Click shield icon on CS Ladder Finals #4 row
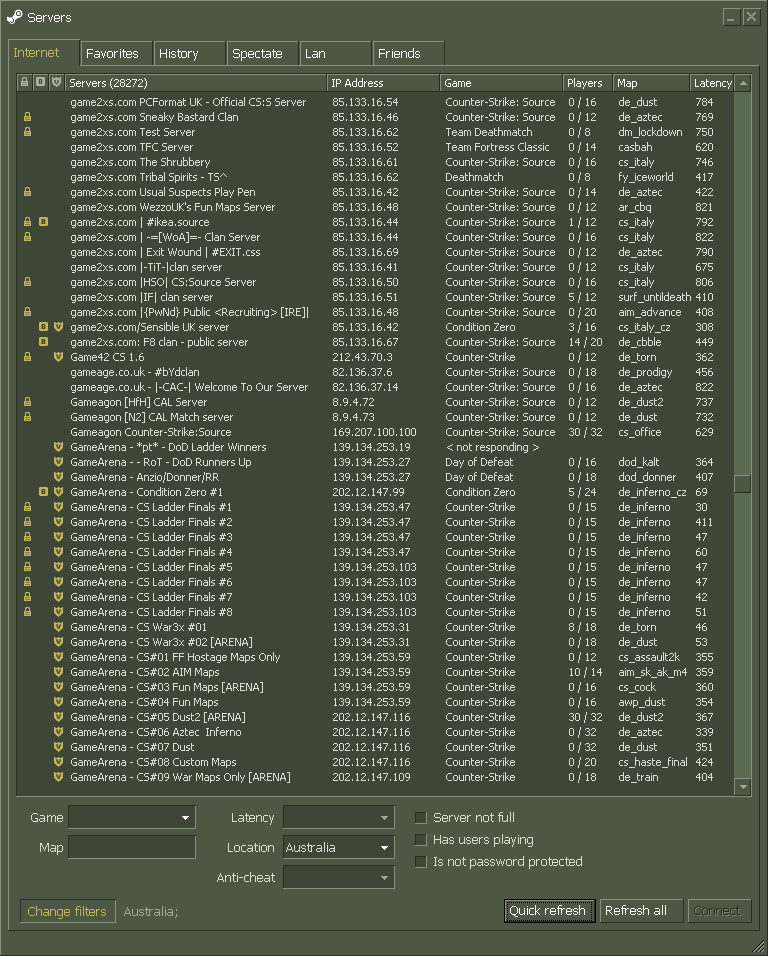This screenshot has width=768, height=956. point(59,552)
